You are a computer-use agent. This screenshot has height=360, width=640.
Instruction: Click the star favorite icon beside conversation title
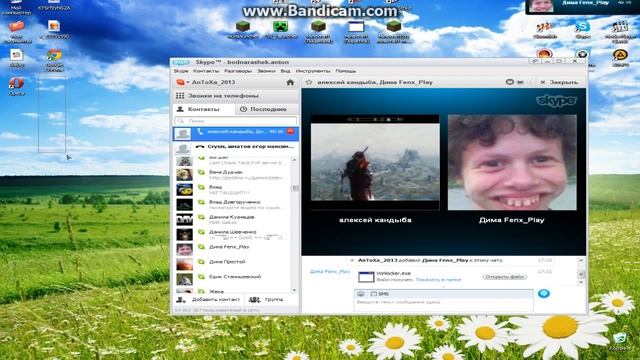pos(309,82)
